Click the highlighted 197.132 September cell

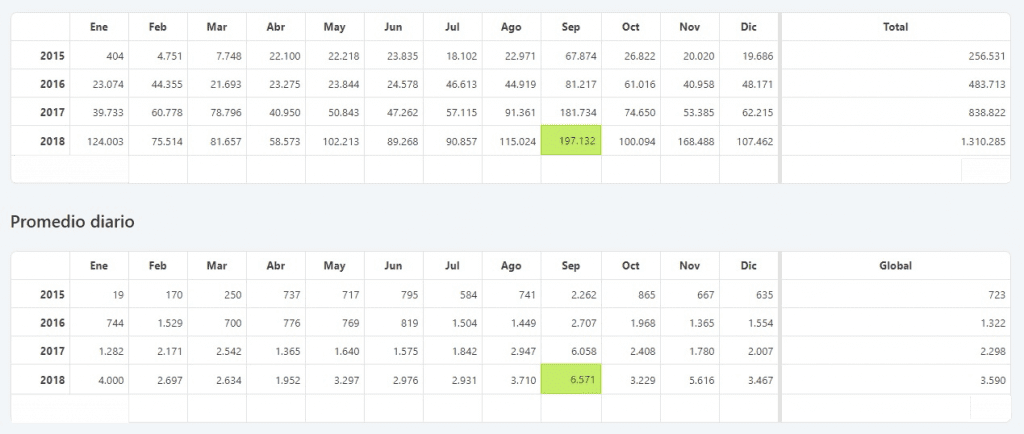571,141
